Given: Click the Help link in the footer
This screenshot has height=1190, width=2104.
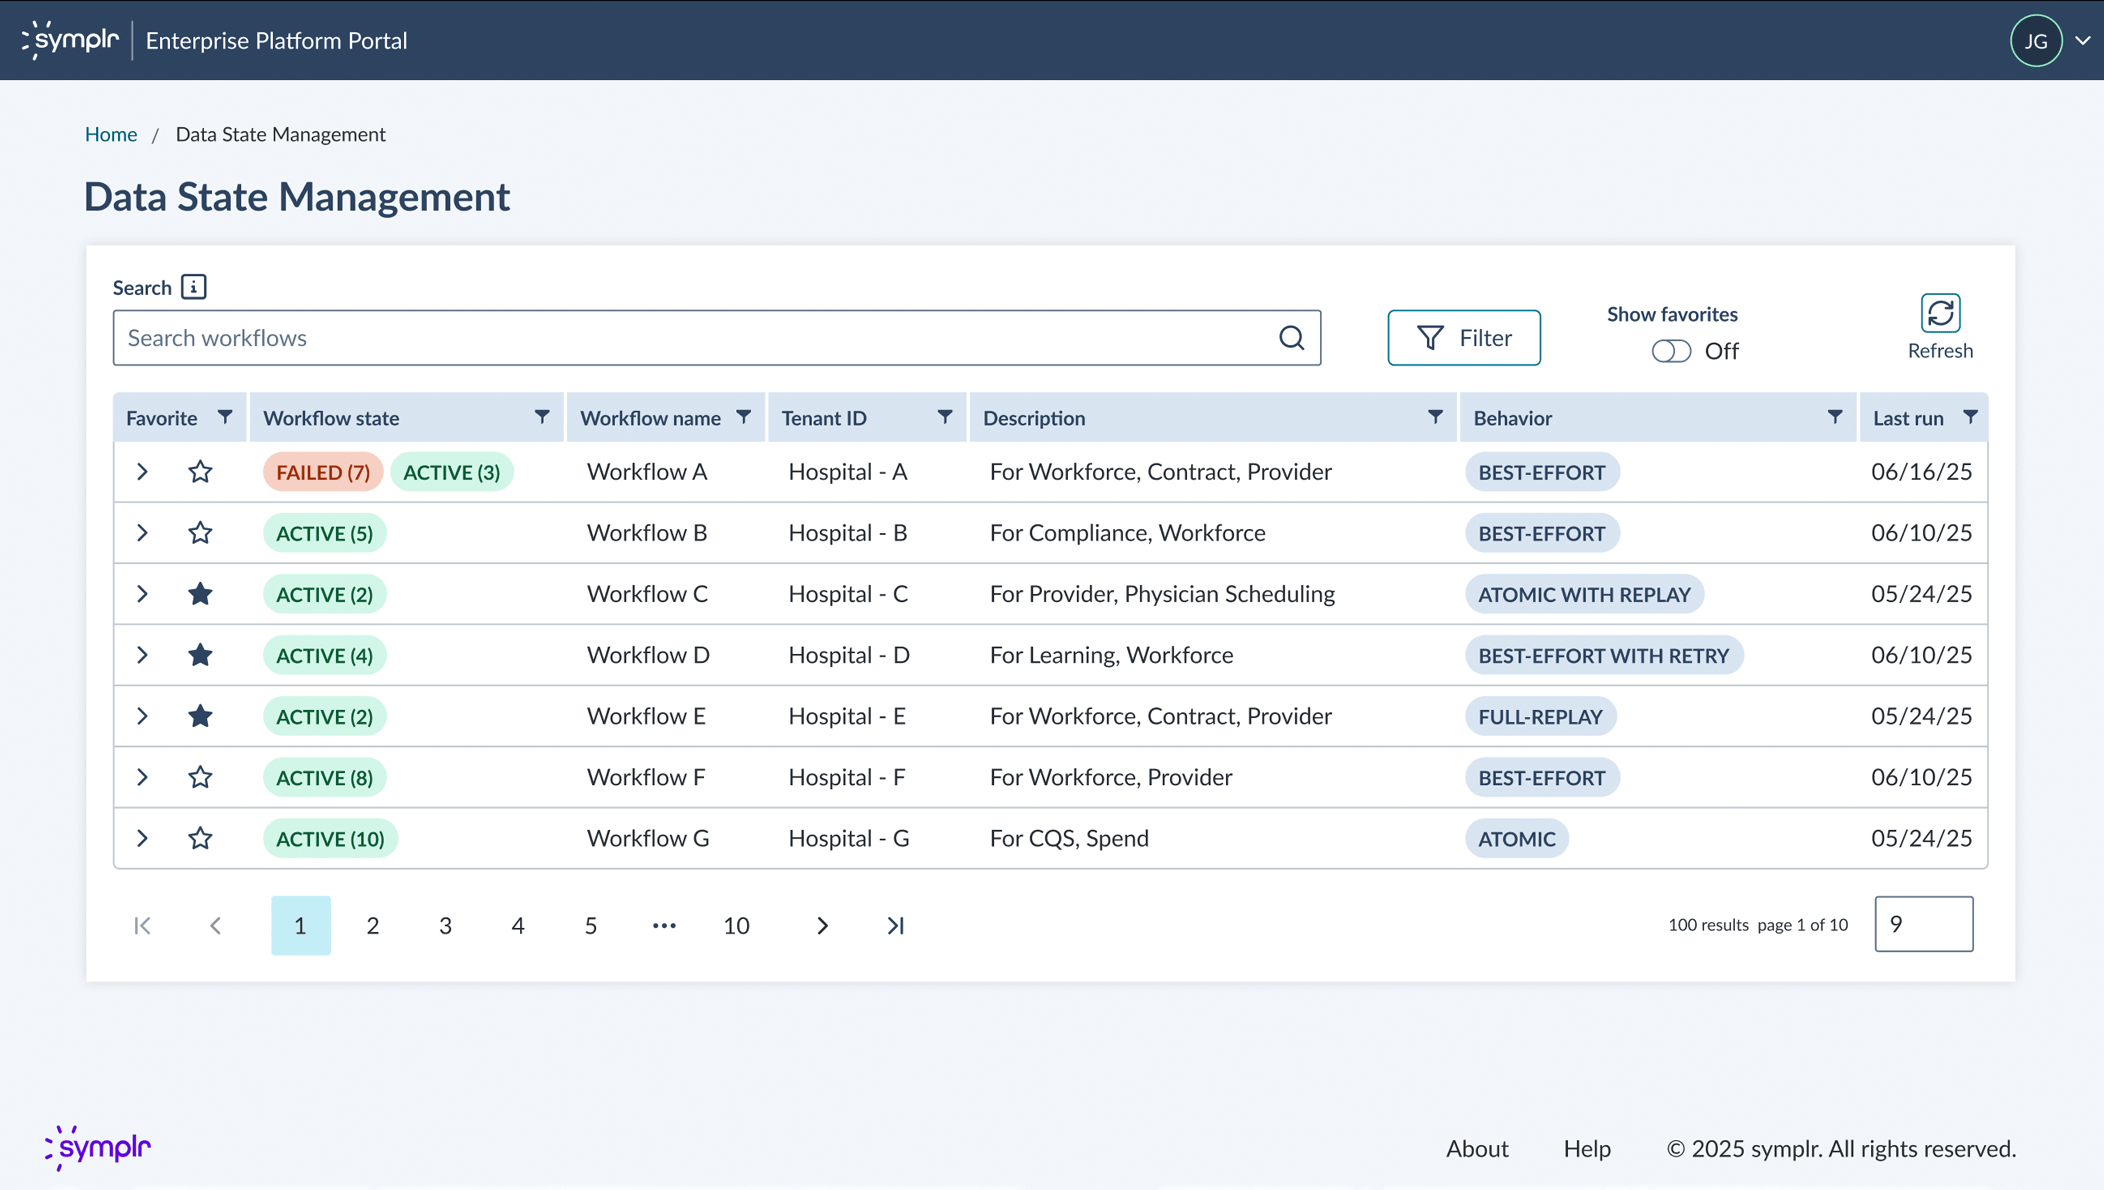Looking at the screenshot, I should (x=1586, y=1148).
